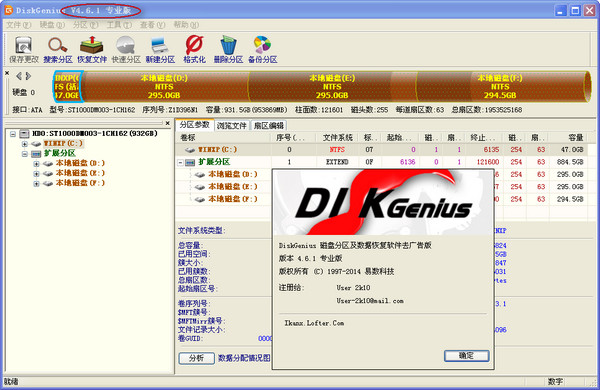Open the 分区 menu

click(85, 25)
